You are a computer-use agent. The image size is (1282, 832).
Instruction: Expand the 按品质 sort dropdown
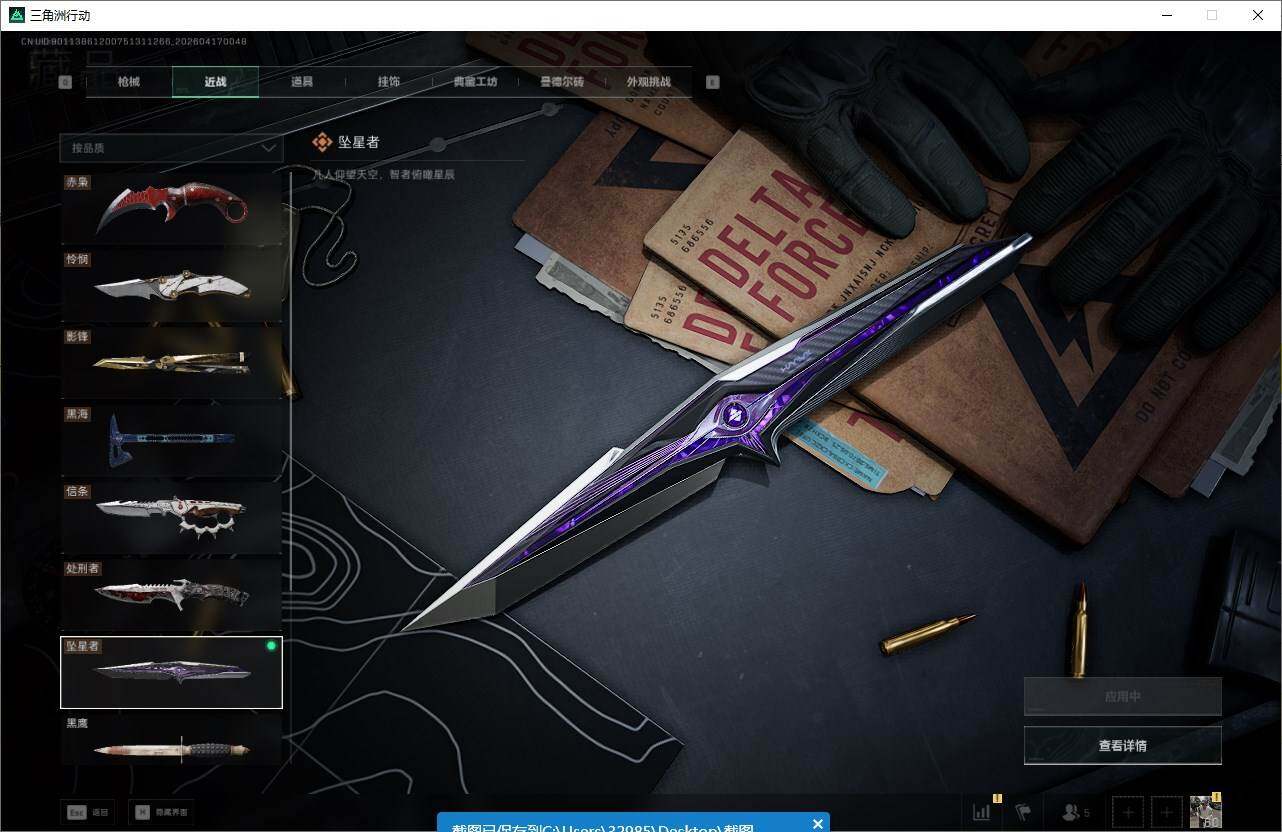[171, 148]
